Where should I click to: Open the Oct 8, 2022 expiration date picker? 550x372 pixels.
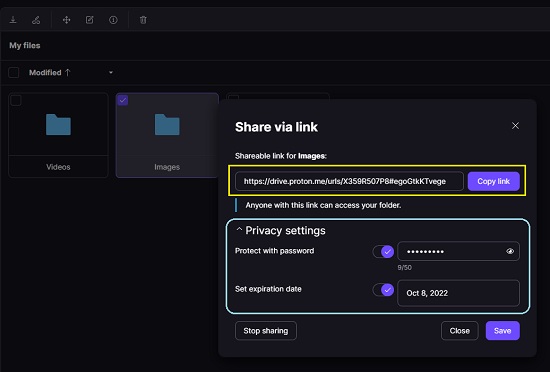point(458,293)
